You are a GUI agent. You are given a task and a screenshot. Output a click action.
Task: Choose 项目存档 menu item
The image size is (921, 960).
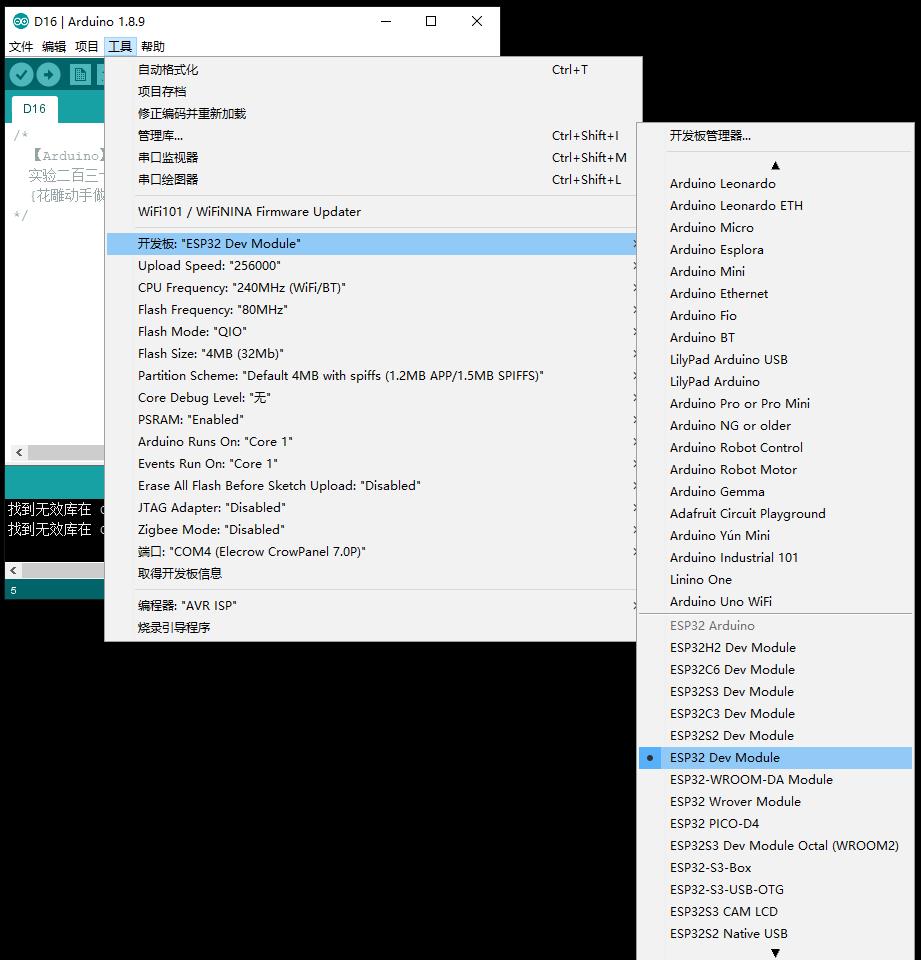click(x=374, y=92)
